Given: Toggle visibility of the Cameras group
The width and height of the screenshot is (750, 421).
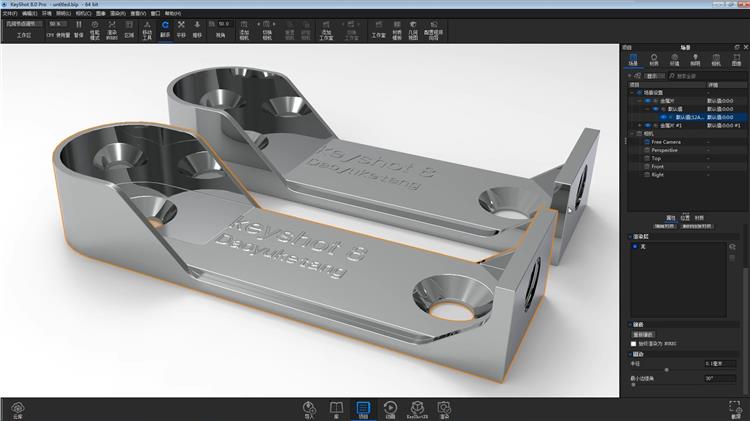Looking at the screenshot, I should pyautogui.click(x=637, y=133).
